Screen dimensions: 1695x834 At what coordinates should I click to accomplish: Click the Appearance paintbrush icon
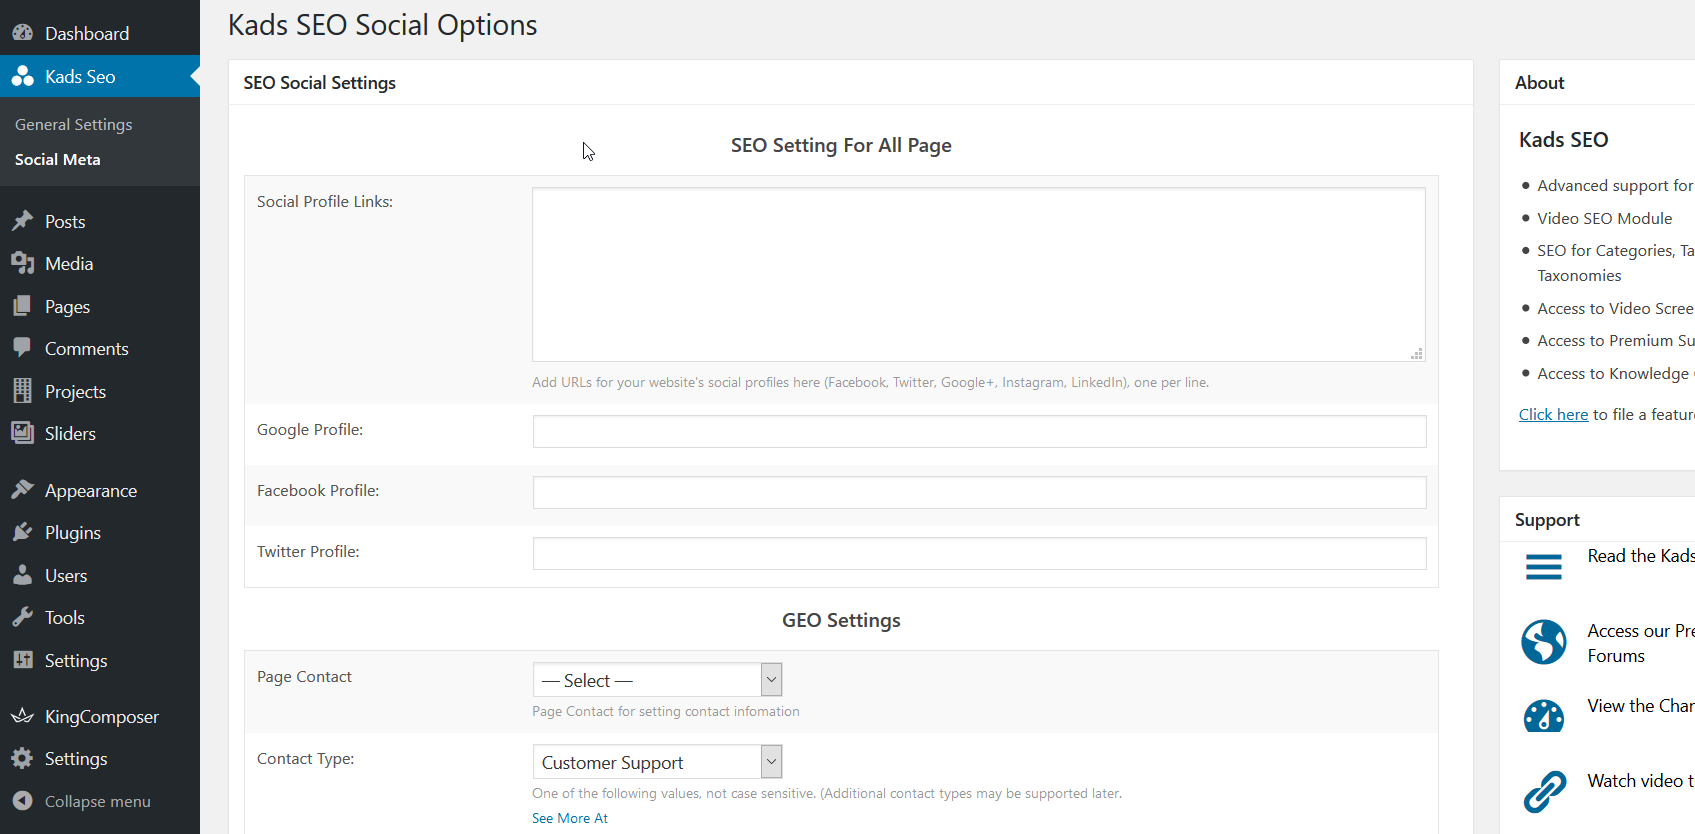pyautogui.click(x=22, y=490)
